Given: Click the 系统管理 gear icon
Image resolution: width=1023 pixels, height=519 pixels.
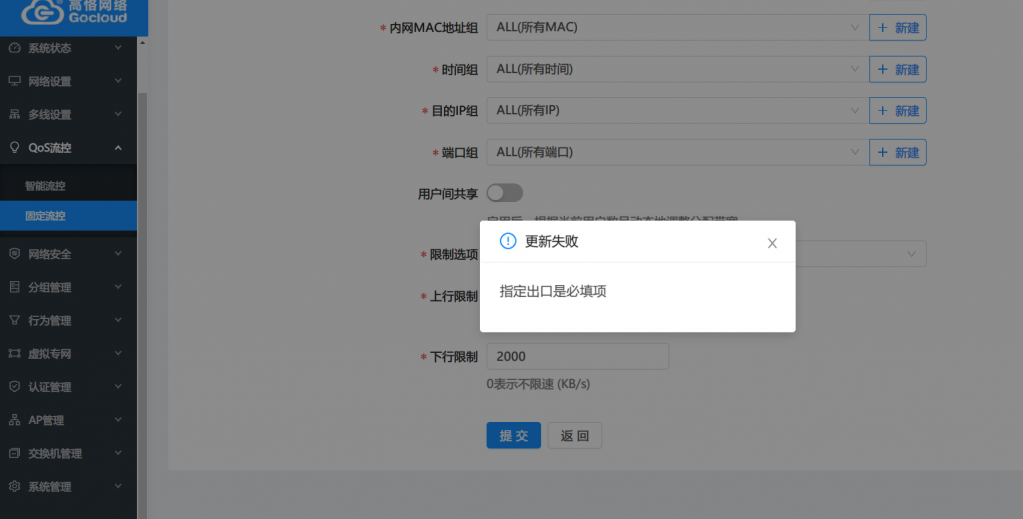Looking at the screenshot, I should [14, 487].
